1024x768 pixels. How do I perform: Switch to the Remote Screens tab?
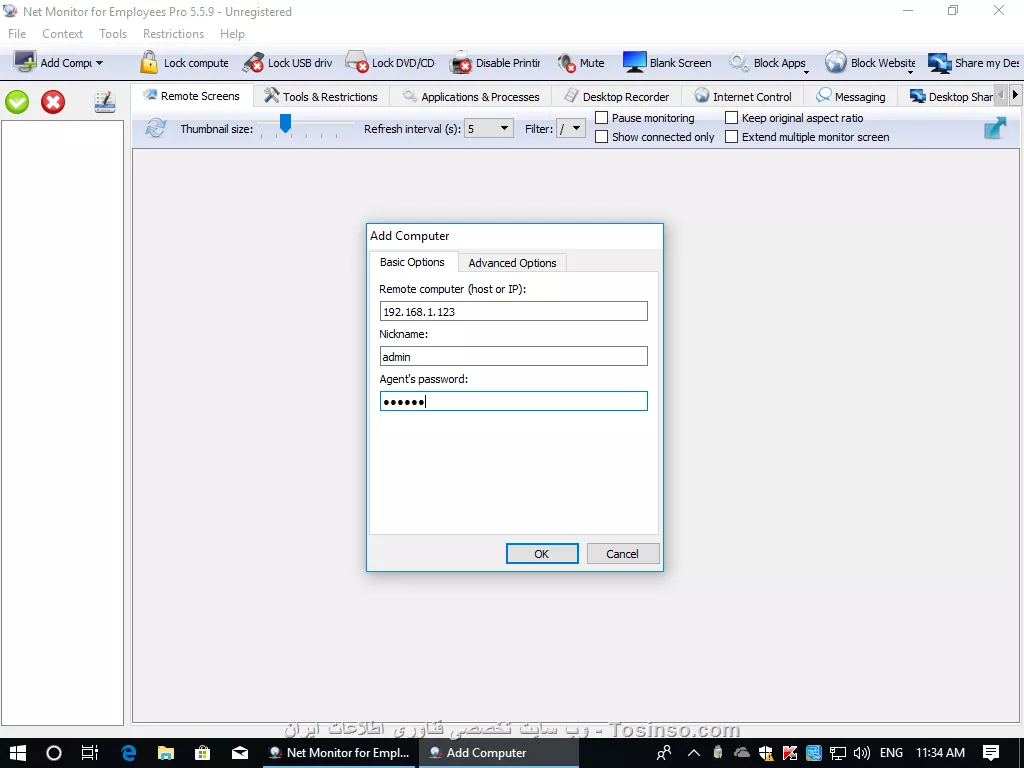[x=192, y=96]
